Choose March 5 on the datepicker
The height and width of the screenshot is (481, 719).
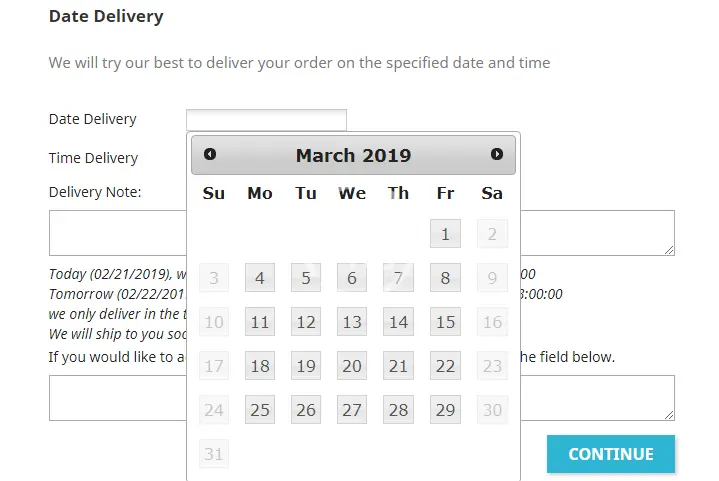pos(306,278)
